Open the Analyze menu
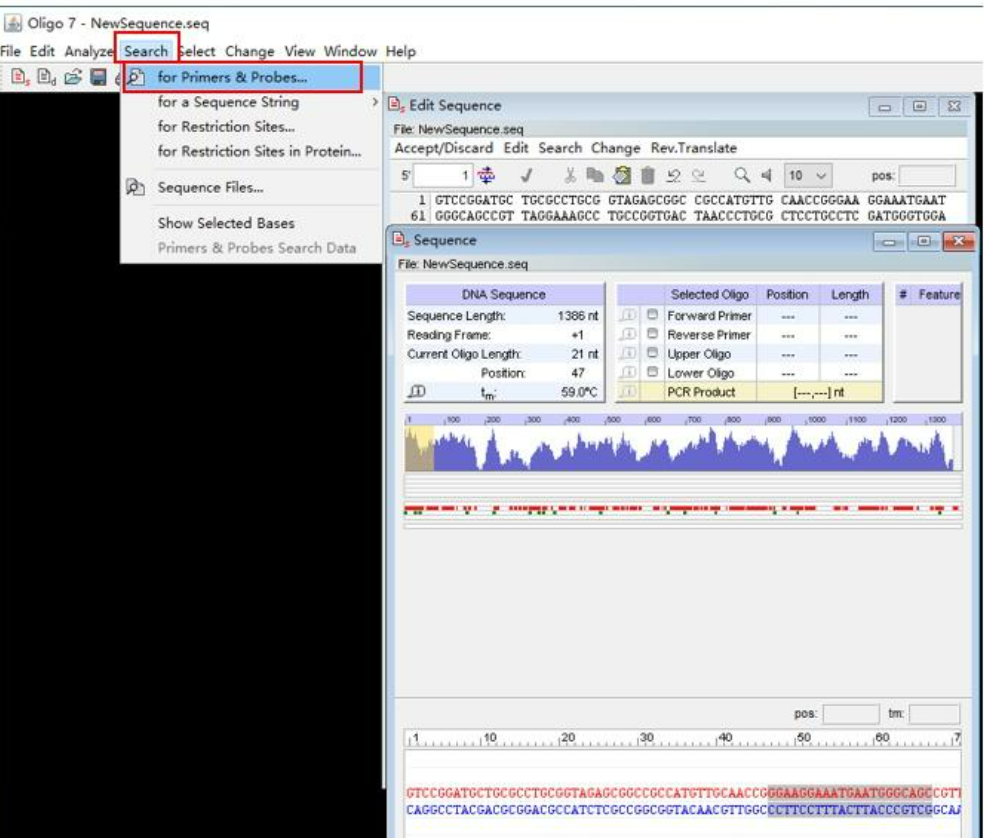Viewport: 984px width, 838px height. pyautogui.click(x=88, y=51)
